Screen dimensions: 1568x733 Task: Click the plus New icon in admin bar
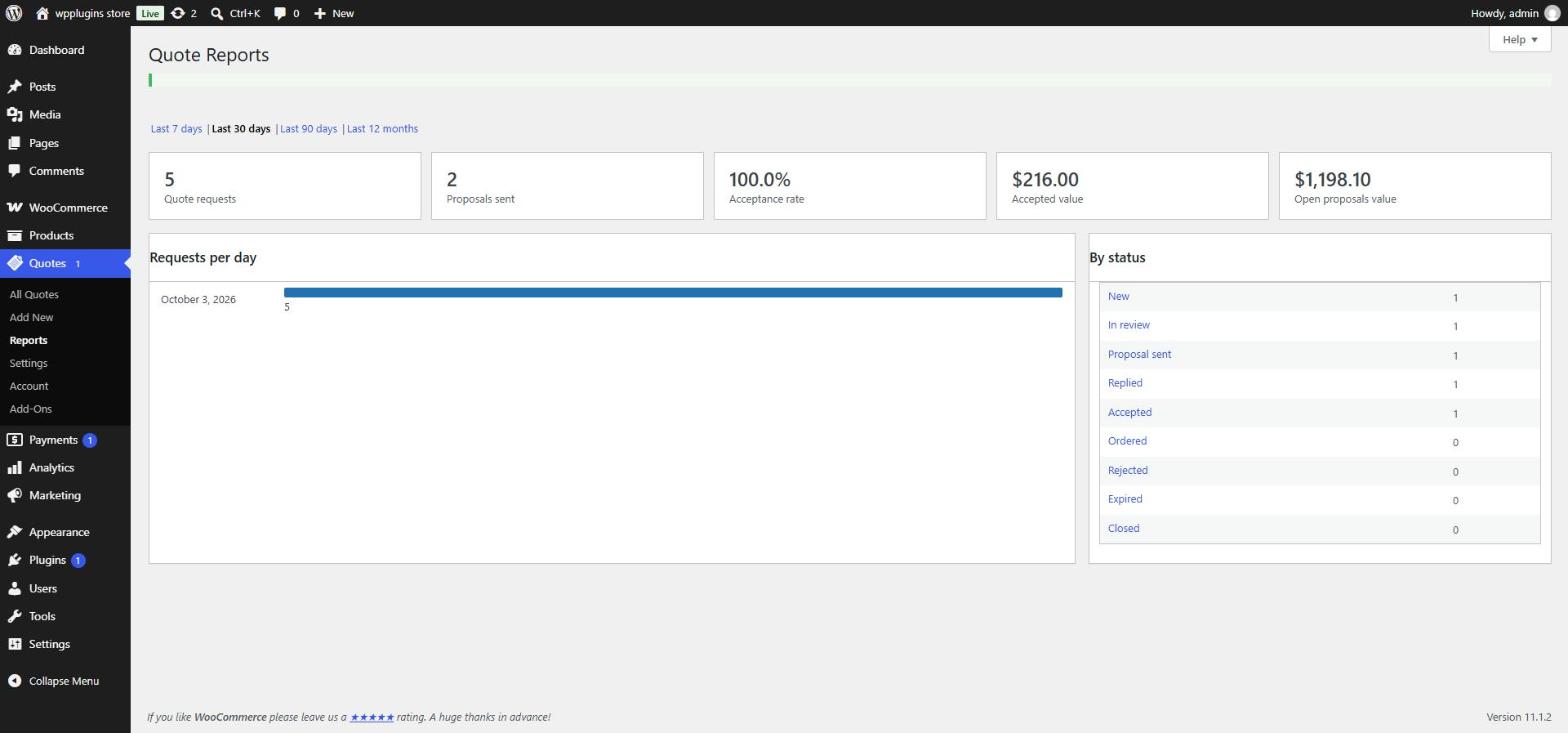[320, 13]
